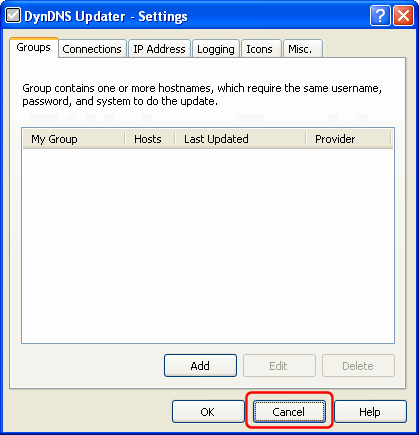Viewport: 419px width, 435px height.
Task: Close the Settings dialog with the X button
Action: coord(403,15)
